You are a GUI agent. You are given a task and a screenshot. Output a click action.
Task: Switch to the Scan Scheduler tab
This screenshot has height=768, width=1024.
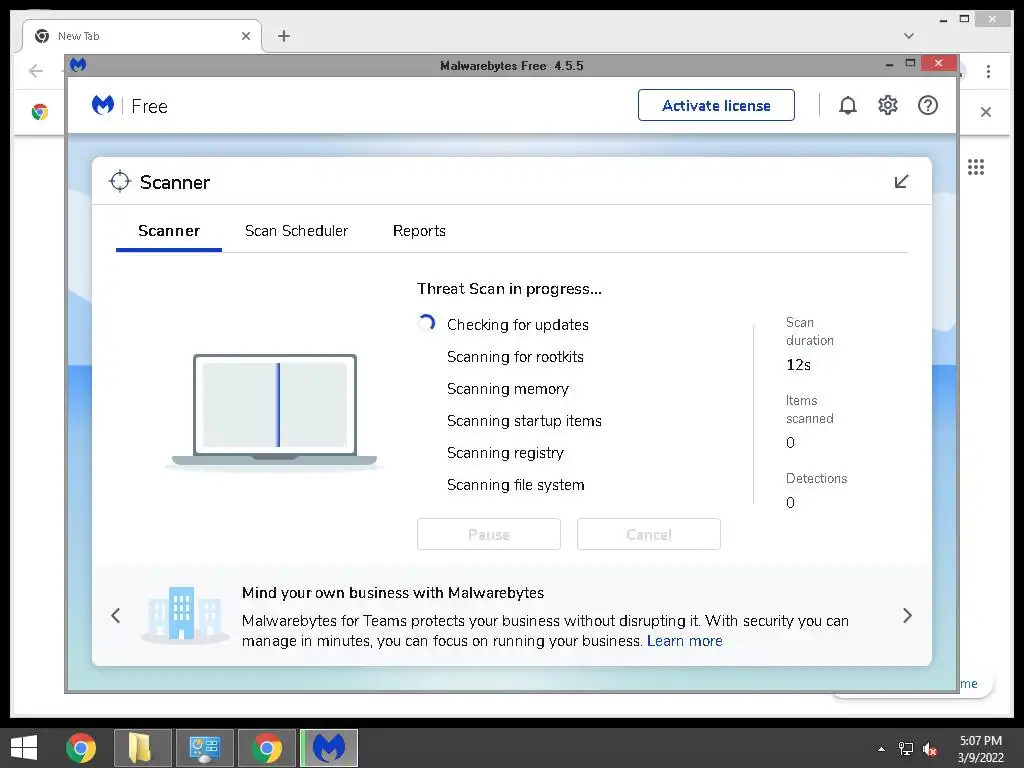click(x=296, y=231)
